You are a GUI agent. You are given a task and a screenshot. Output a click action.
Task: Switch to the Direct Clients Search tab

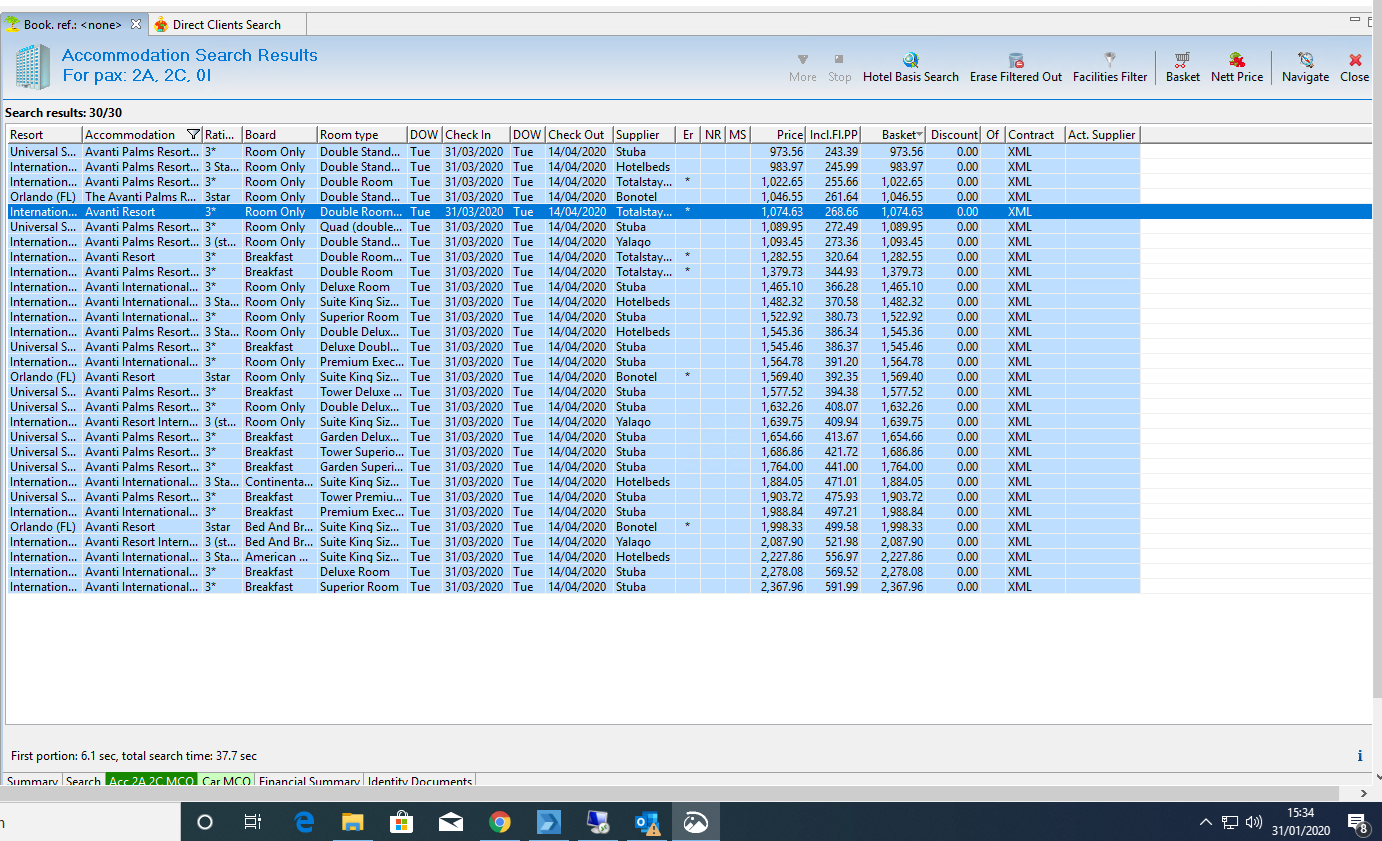click(226, 25)
